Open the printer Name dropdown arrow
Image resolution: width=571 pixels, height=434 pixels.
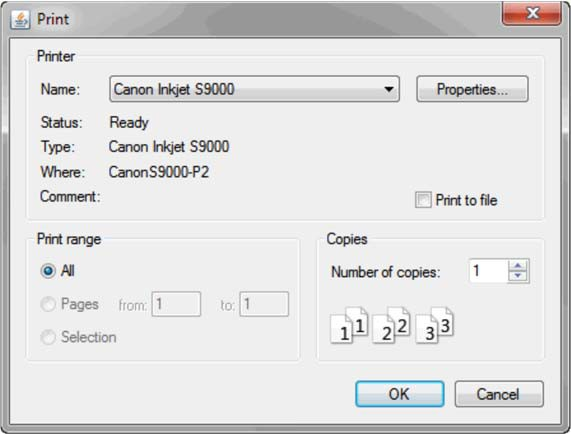tap(389, 89)
